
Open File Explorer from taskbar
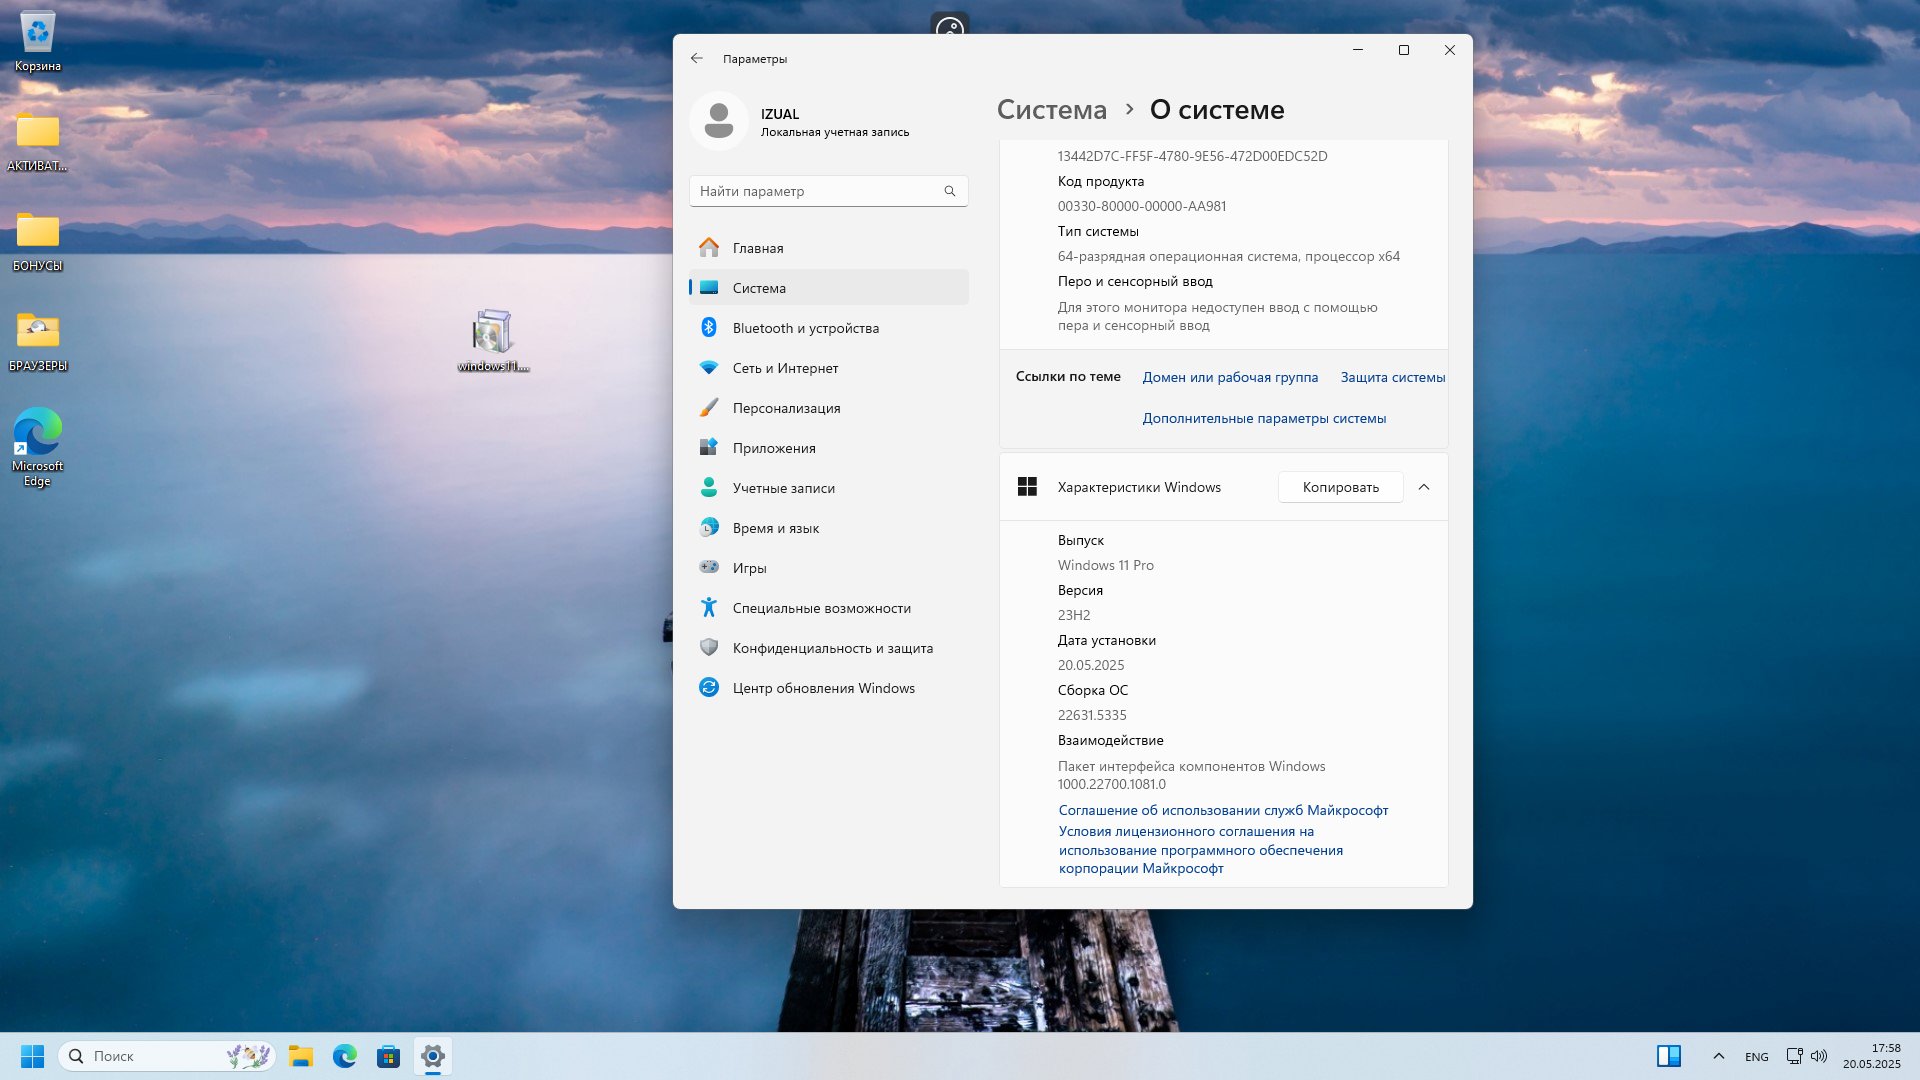pos(300,1056)
